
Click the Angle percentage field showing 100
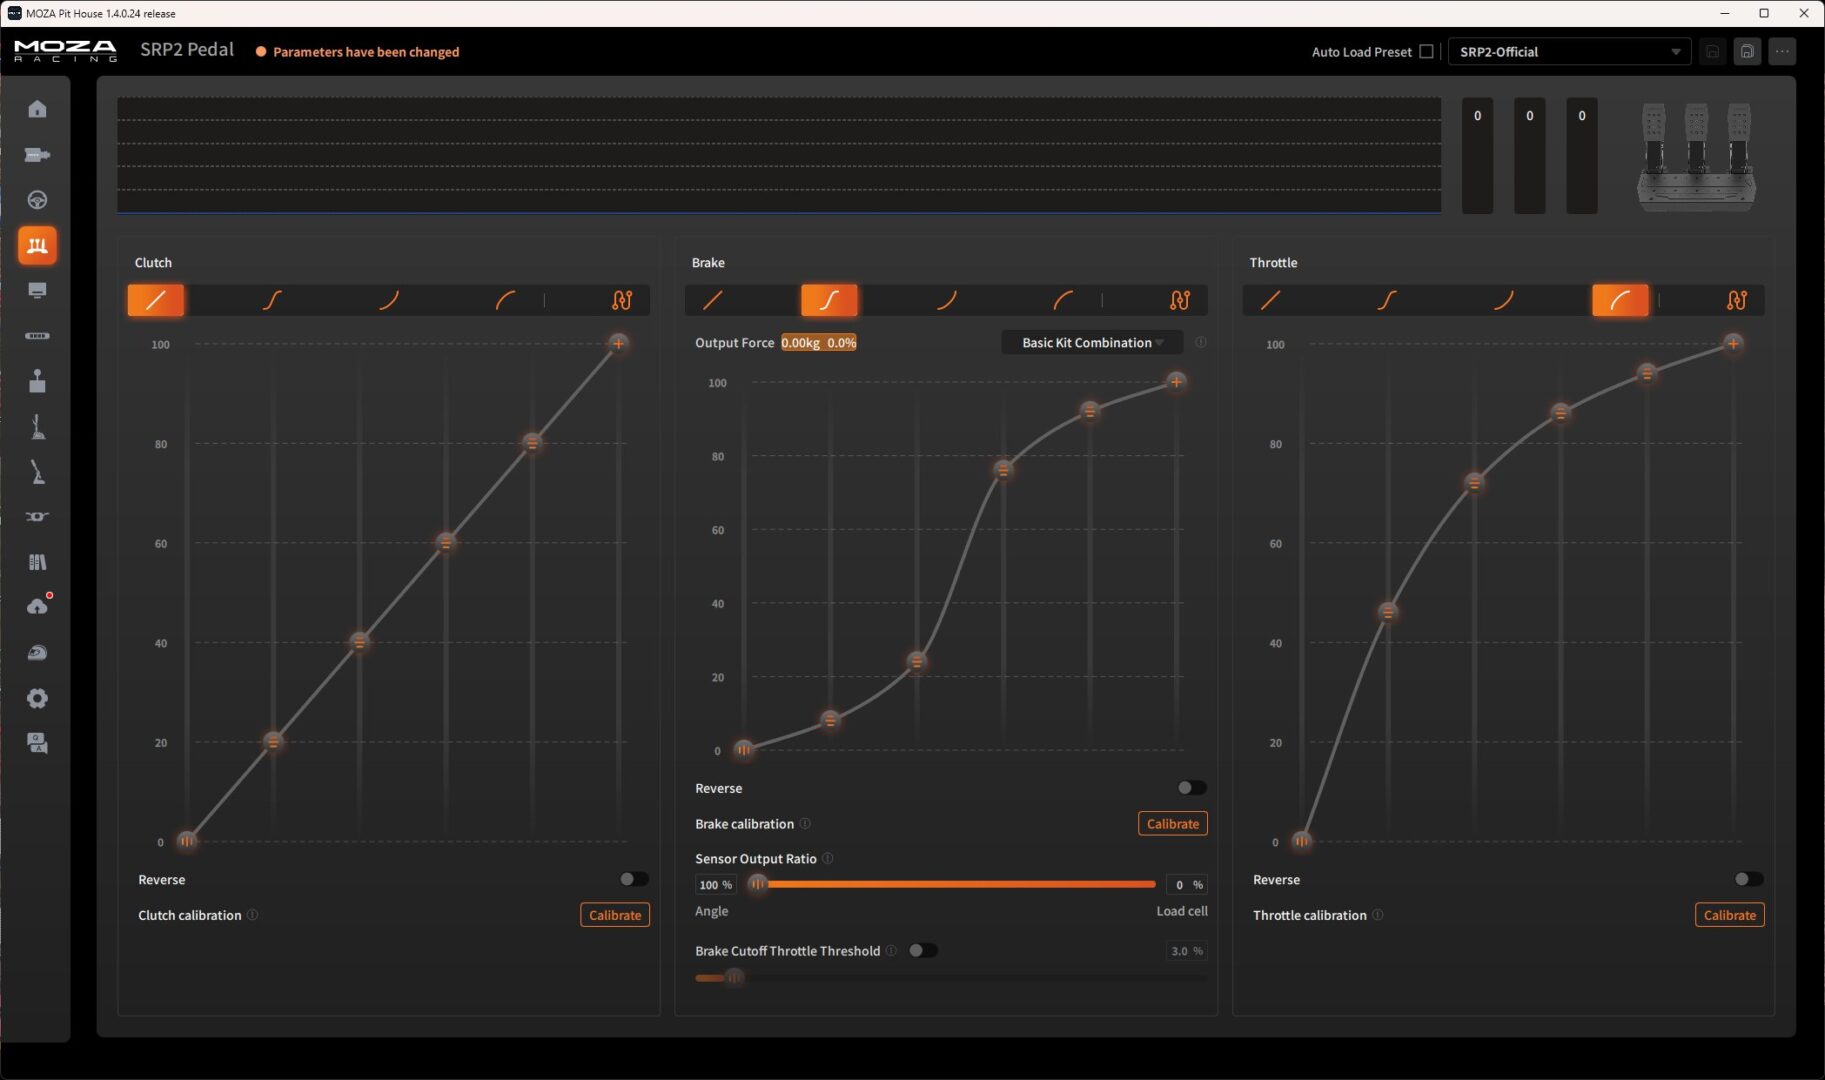click(x=716, y=885)
